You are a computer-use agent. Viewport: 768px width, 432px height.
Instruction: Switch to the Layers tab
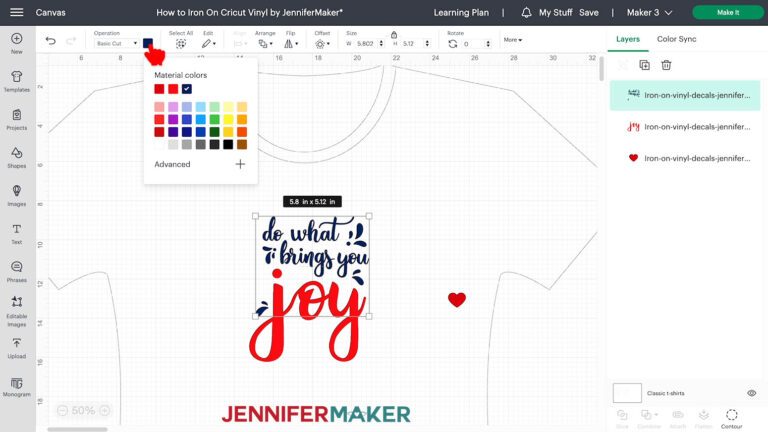628,39
